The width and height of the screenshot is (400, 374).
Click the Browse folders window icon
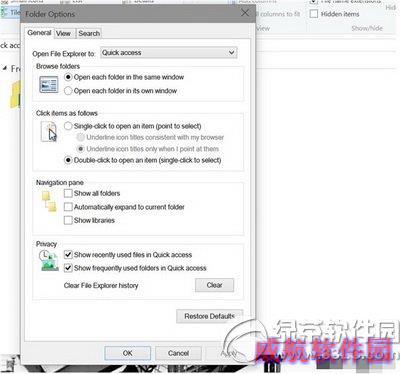pyautogui.click(x=49, y=84)
